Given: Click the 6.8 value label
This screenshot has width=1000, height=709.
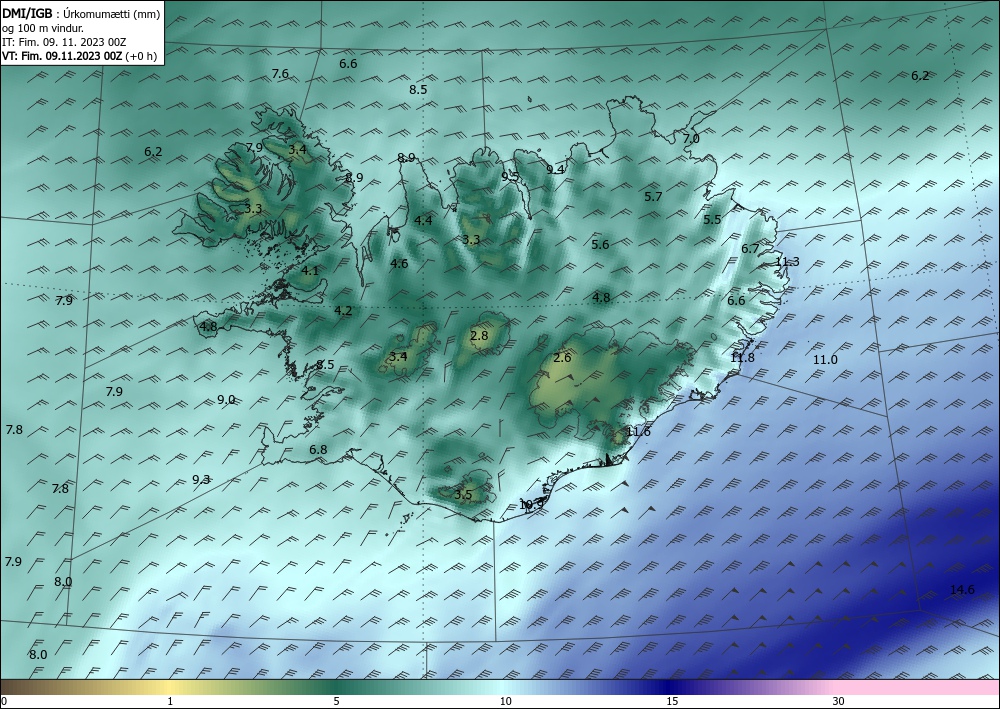Looking at the screenshot, I should (318, 450).
